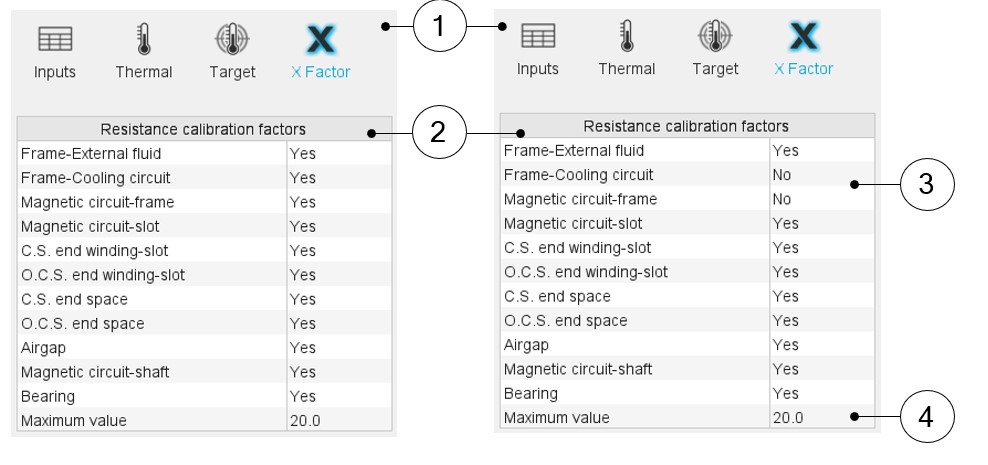
Task: Click the X Factor icon in left panel
Action: point(320,40)
